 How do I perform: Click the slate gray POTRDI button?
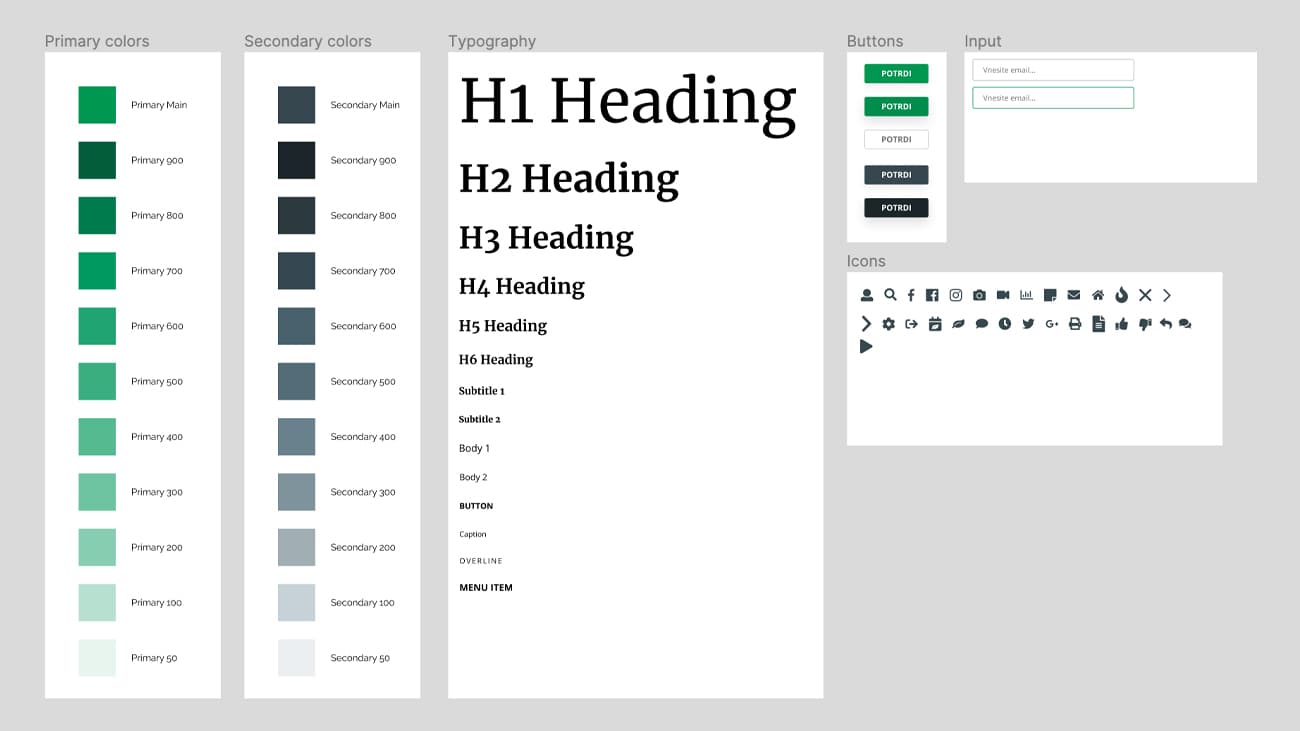pos(896,175)
